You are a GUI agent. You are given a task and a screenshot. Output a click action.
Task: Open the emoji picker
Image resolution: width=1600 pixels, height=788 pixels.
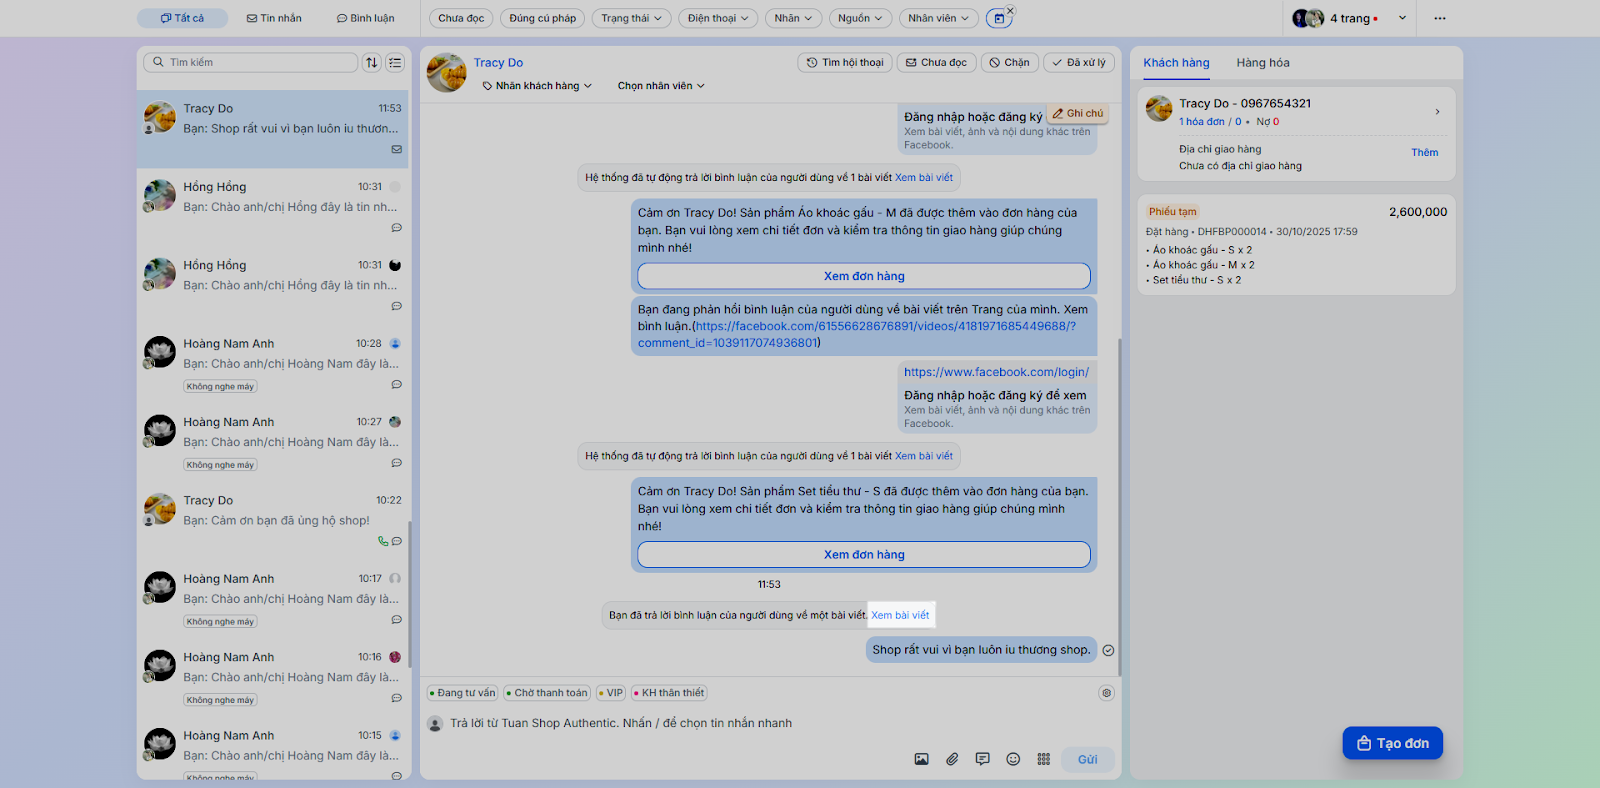(1013, 759)
